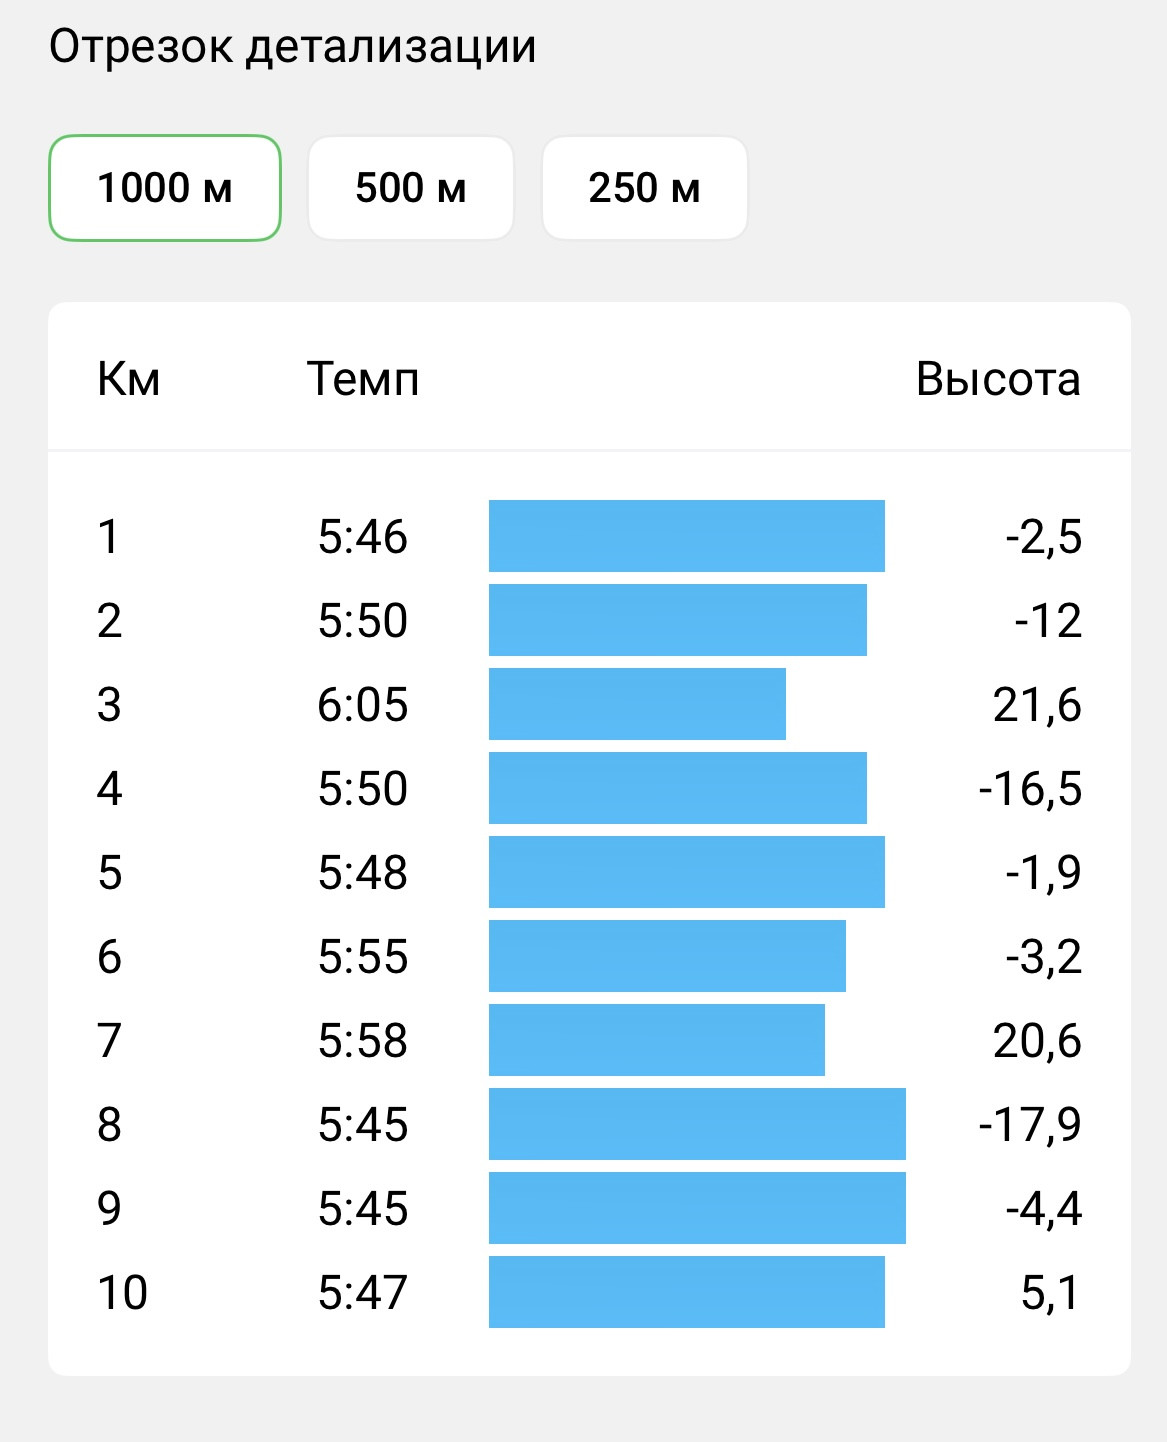This screenshot has width=1167, height=1442.
Task: Click the Км column header
Action: 129,379
